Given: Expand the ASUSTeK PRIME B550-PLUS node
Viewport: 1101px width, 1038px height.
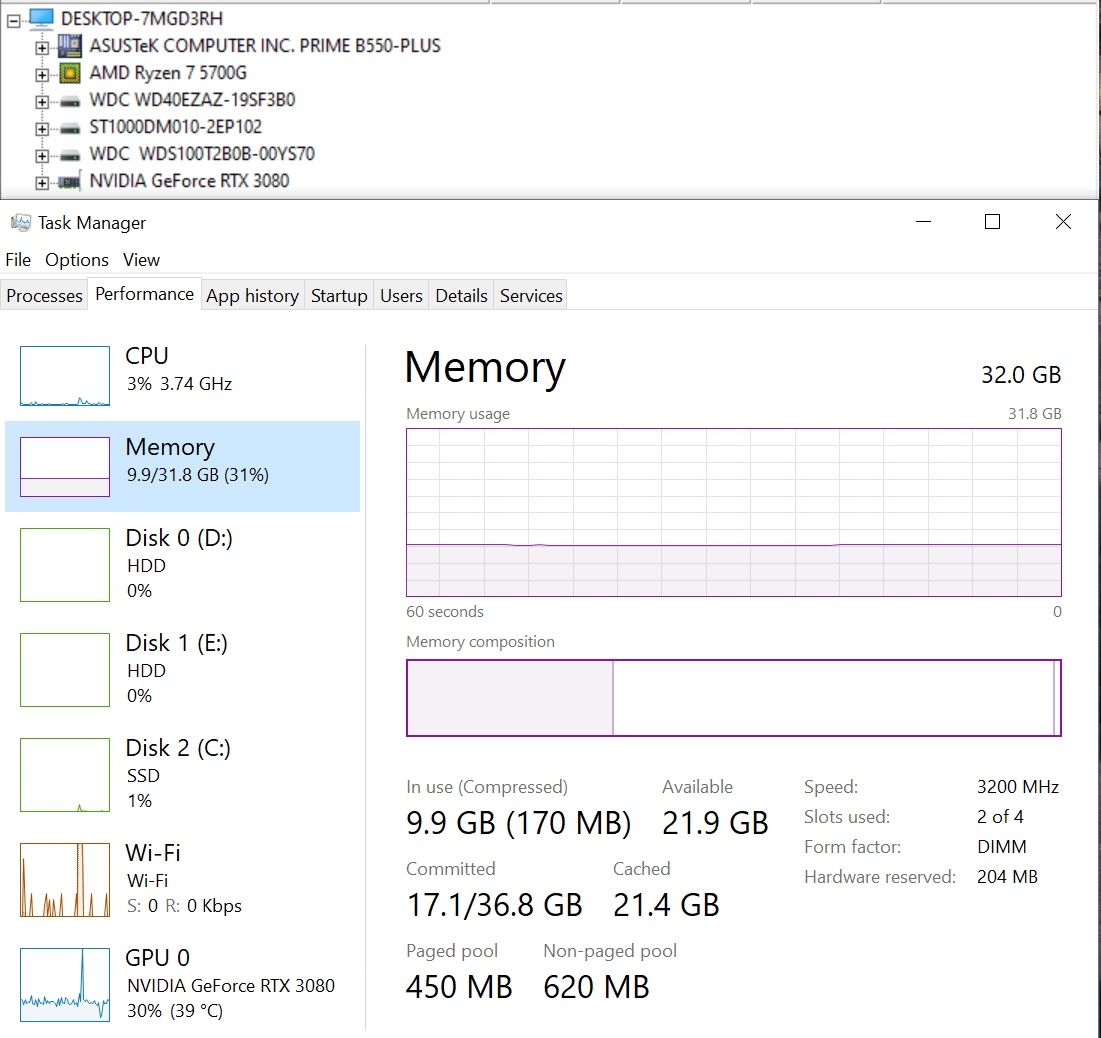Looking at the screenshot, I should tap(41, 47).
